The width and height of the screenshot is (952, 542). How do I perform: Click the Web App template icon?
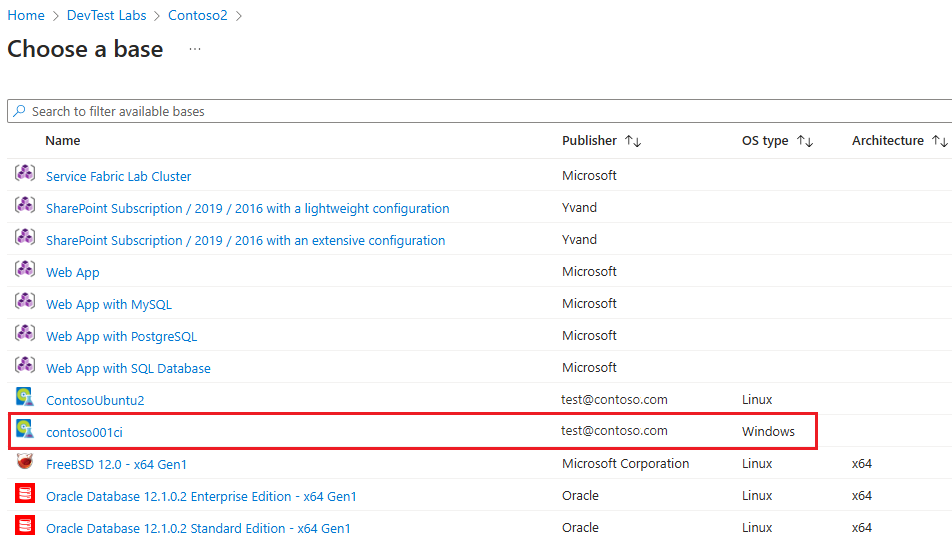25,270
